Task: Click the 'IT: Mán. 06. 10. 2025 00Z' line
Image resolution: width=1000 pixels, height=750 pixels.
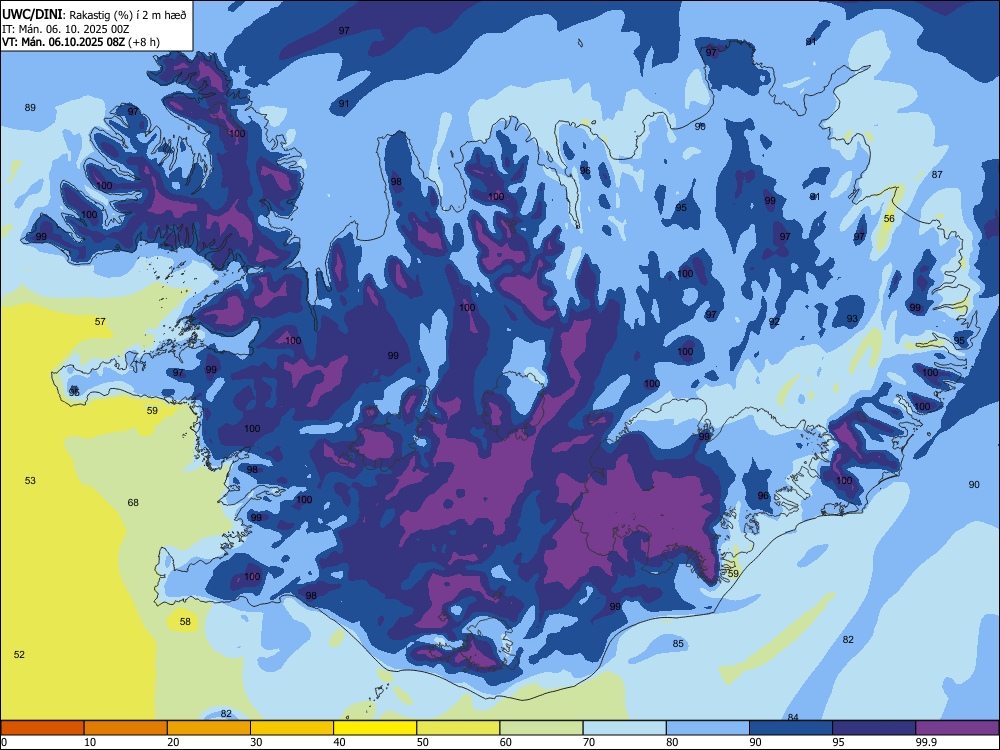Action: [66, 29]
